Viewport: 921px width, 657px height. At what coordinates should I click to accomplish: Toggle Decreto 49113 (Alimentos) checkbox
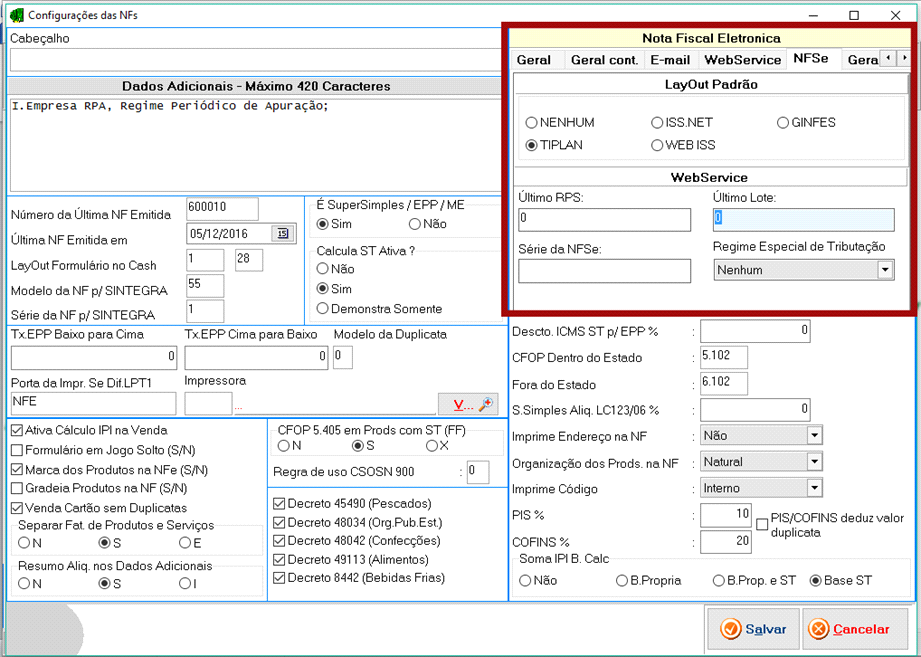[x=279, y=560]
